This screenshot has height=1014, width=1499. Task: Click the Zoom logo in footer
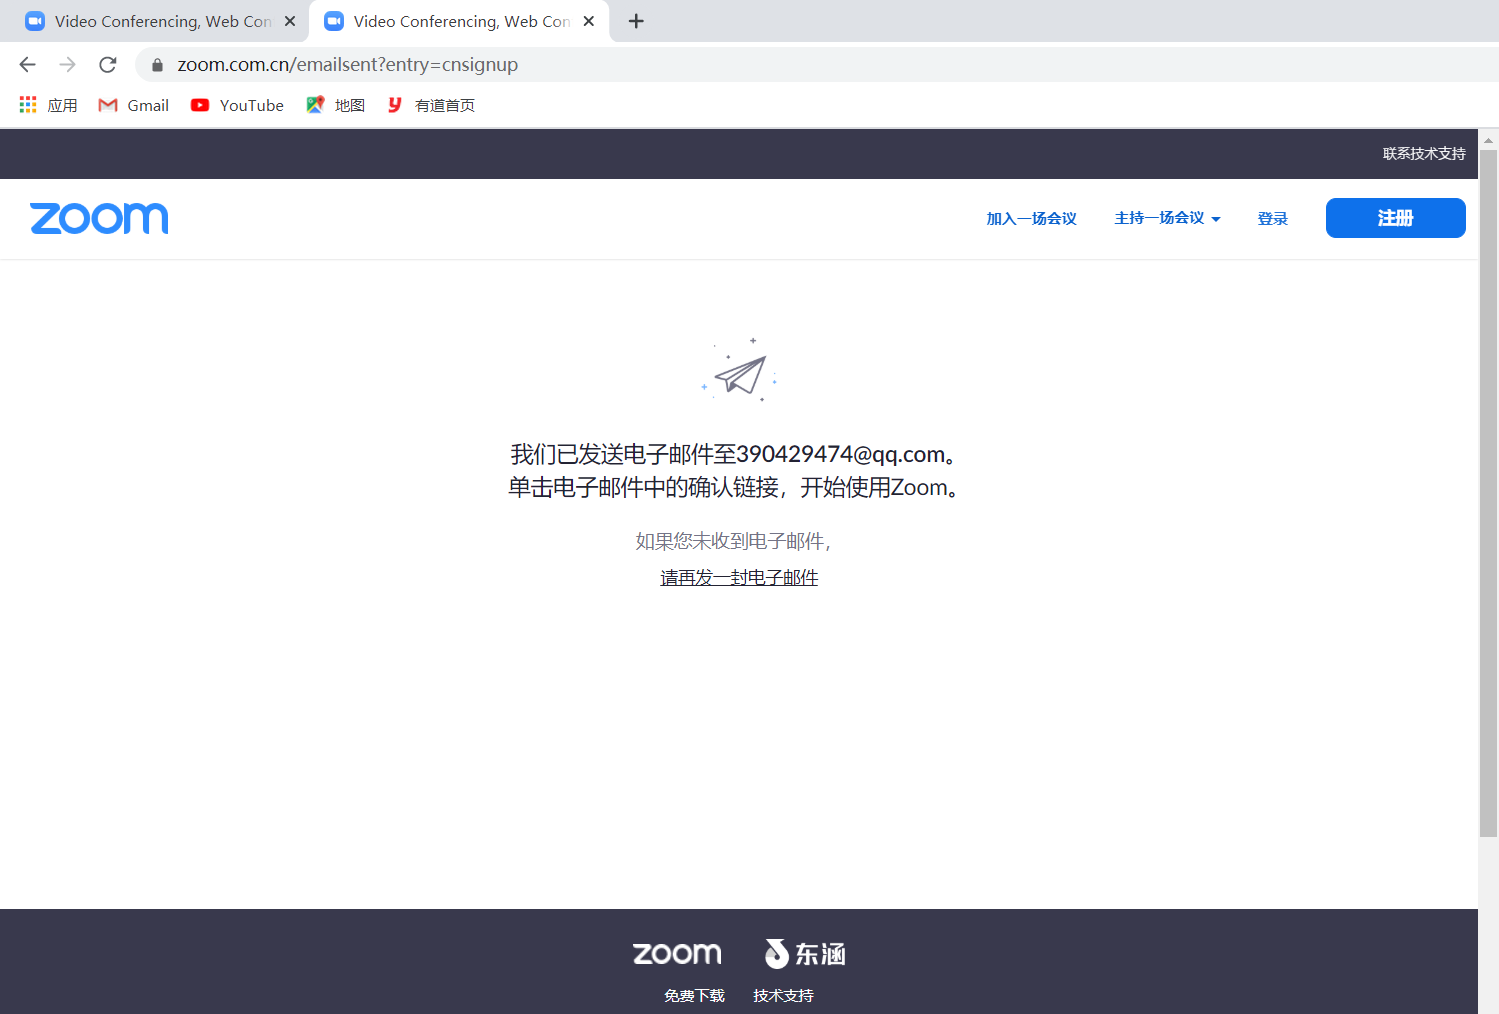pos(677,954)
